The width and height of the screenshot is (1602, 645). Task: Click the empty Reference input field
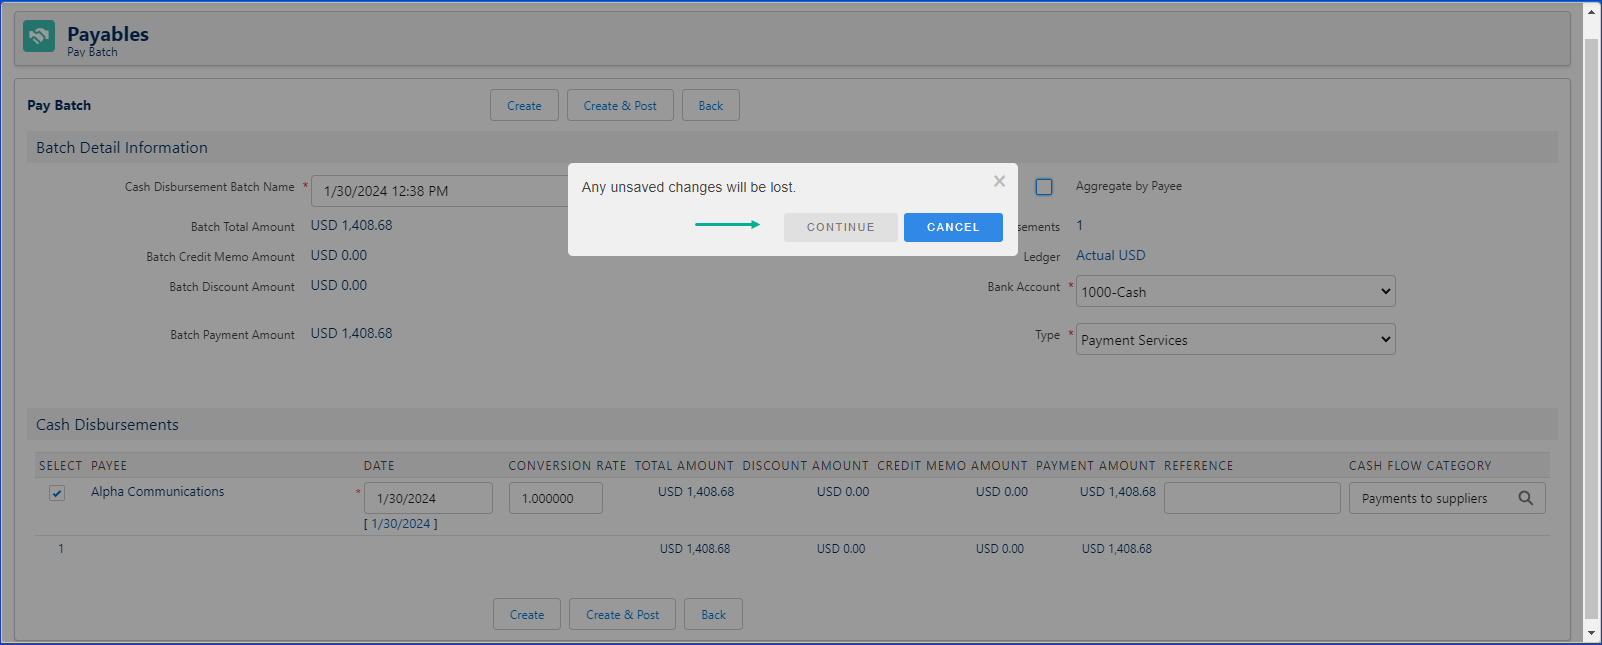(1251, 498)
